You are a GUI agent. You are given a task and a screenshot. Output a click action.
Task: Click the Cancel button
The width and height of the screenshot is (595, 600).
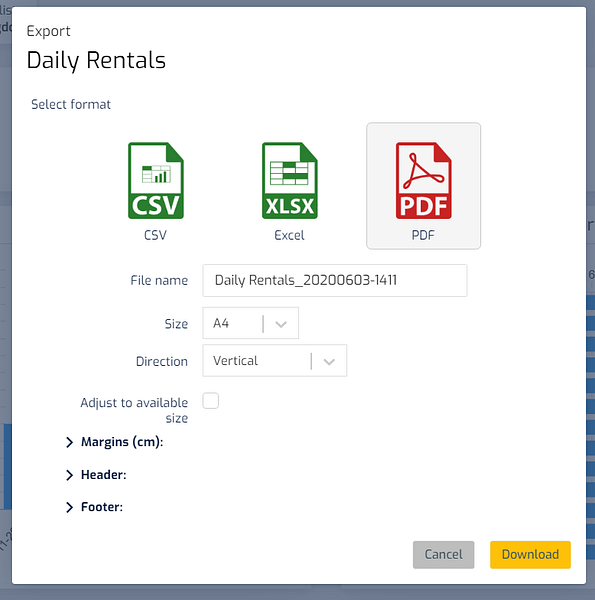443,554
